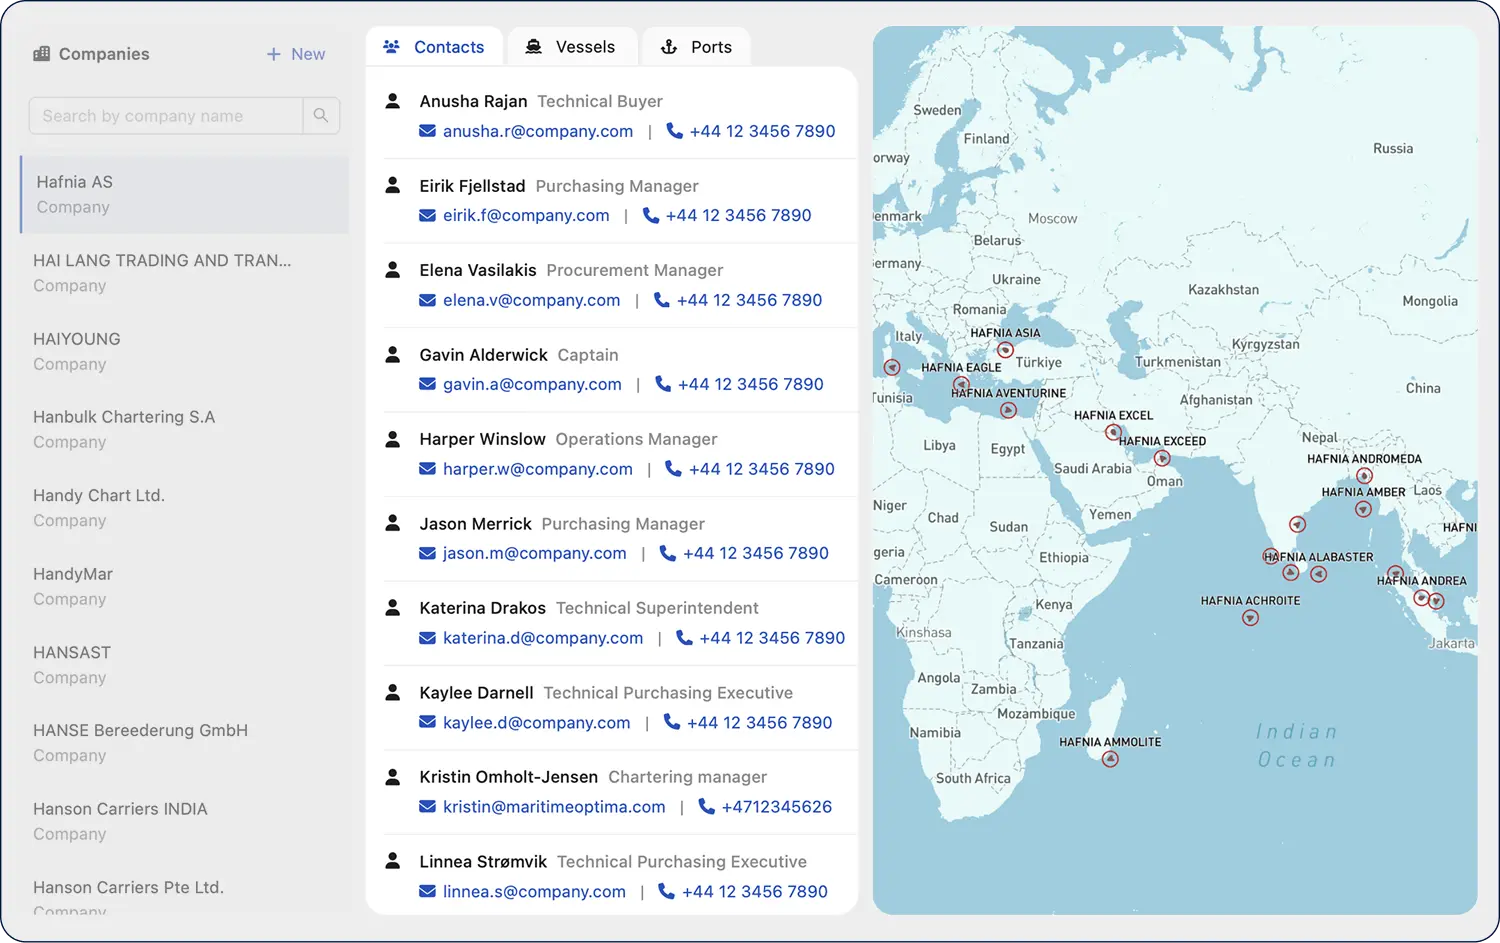Screen dimensions: 1500x943
Task: Select HAFNIA EXCEED vessel marker on map
Action: [1162, 458]
